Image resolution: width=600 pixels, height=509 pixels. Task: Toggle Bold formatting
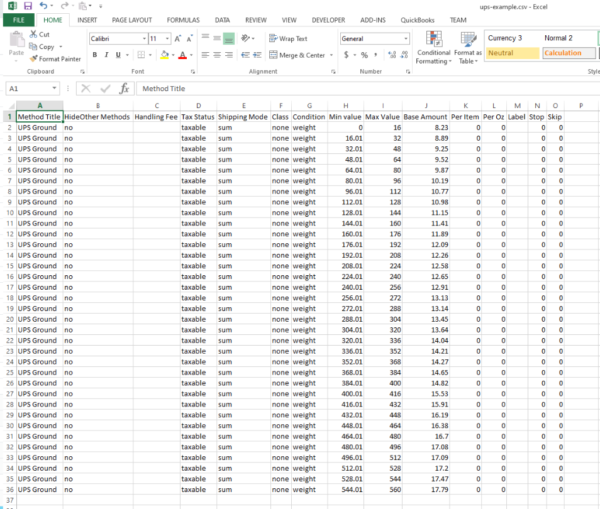(93, 55)
